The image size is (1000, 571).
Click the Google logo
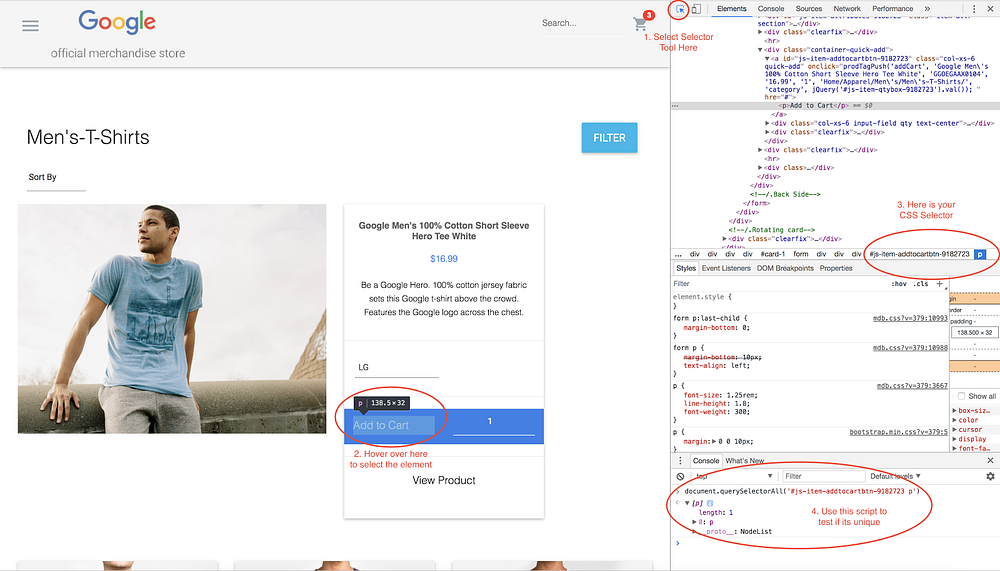pos(117,22)
